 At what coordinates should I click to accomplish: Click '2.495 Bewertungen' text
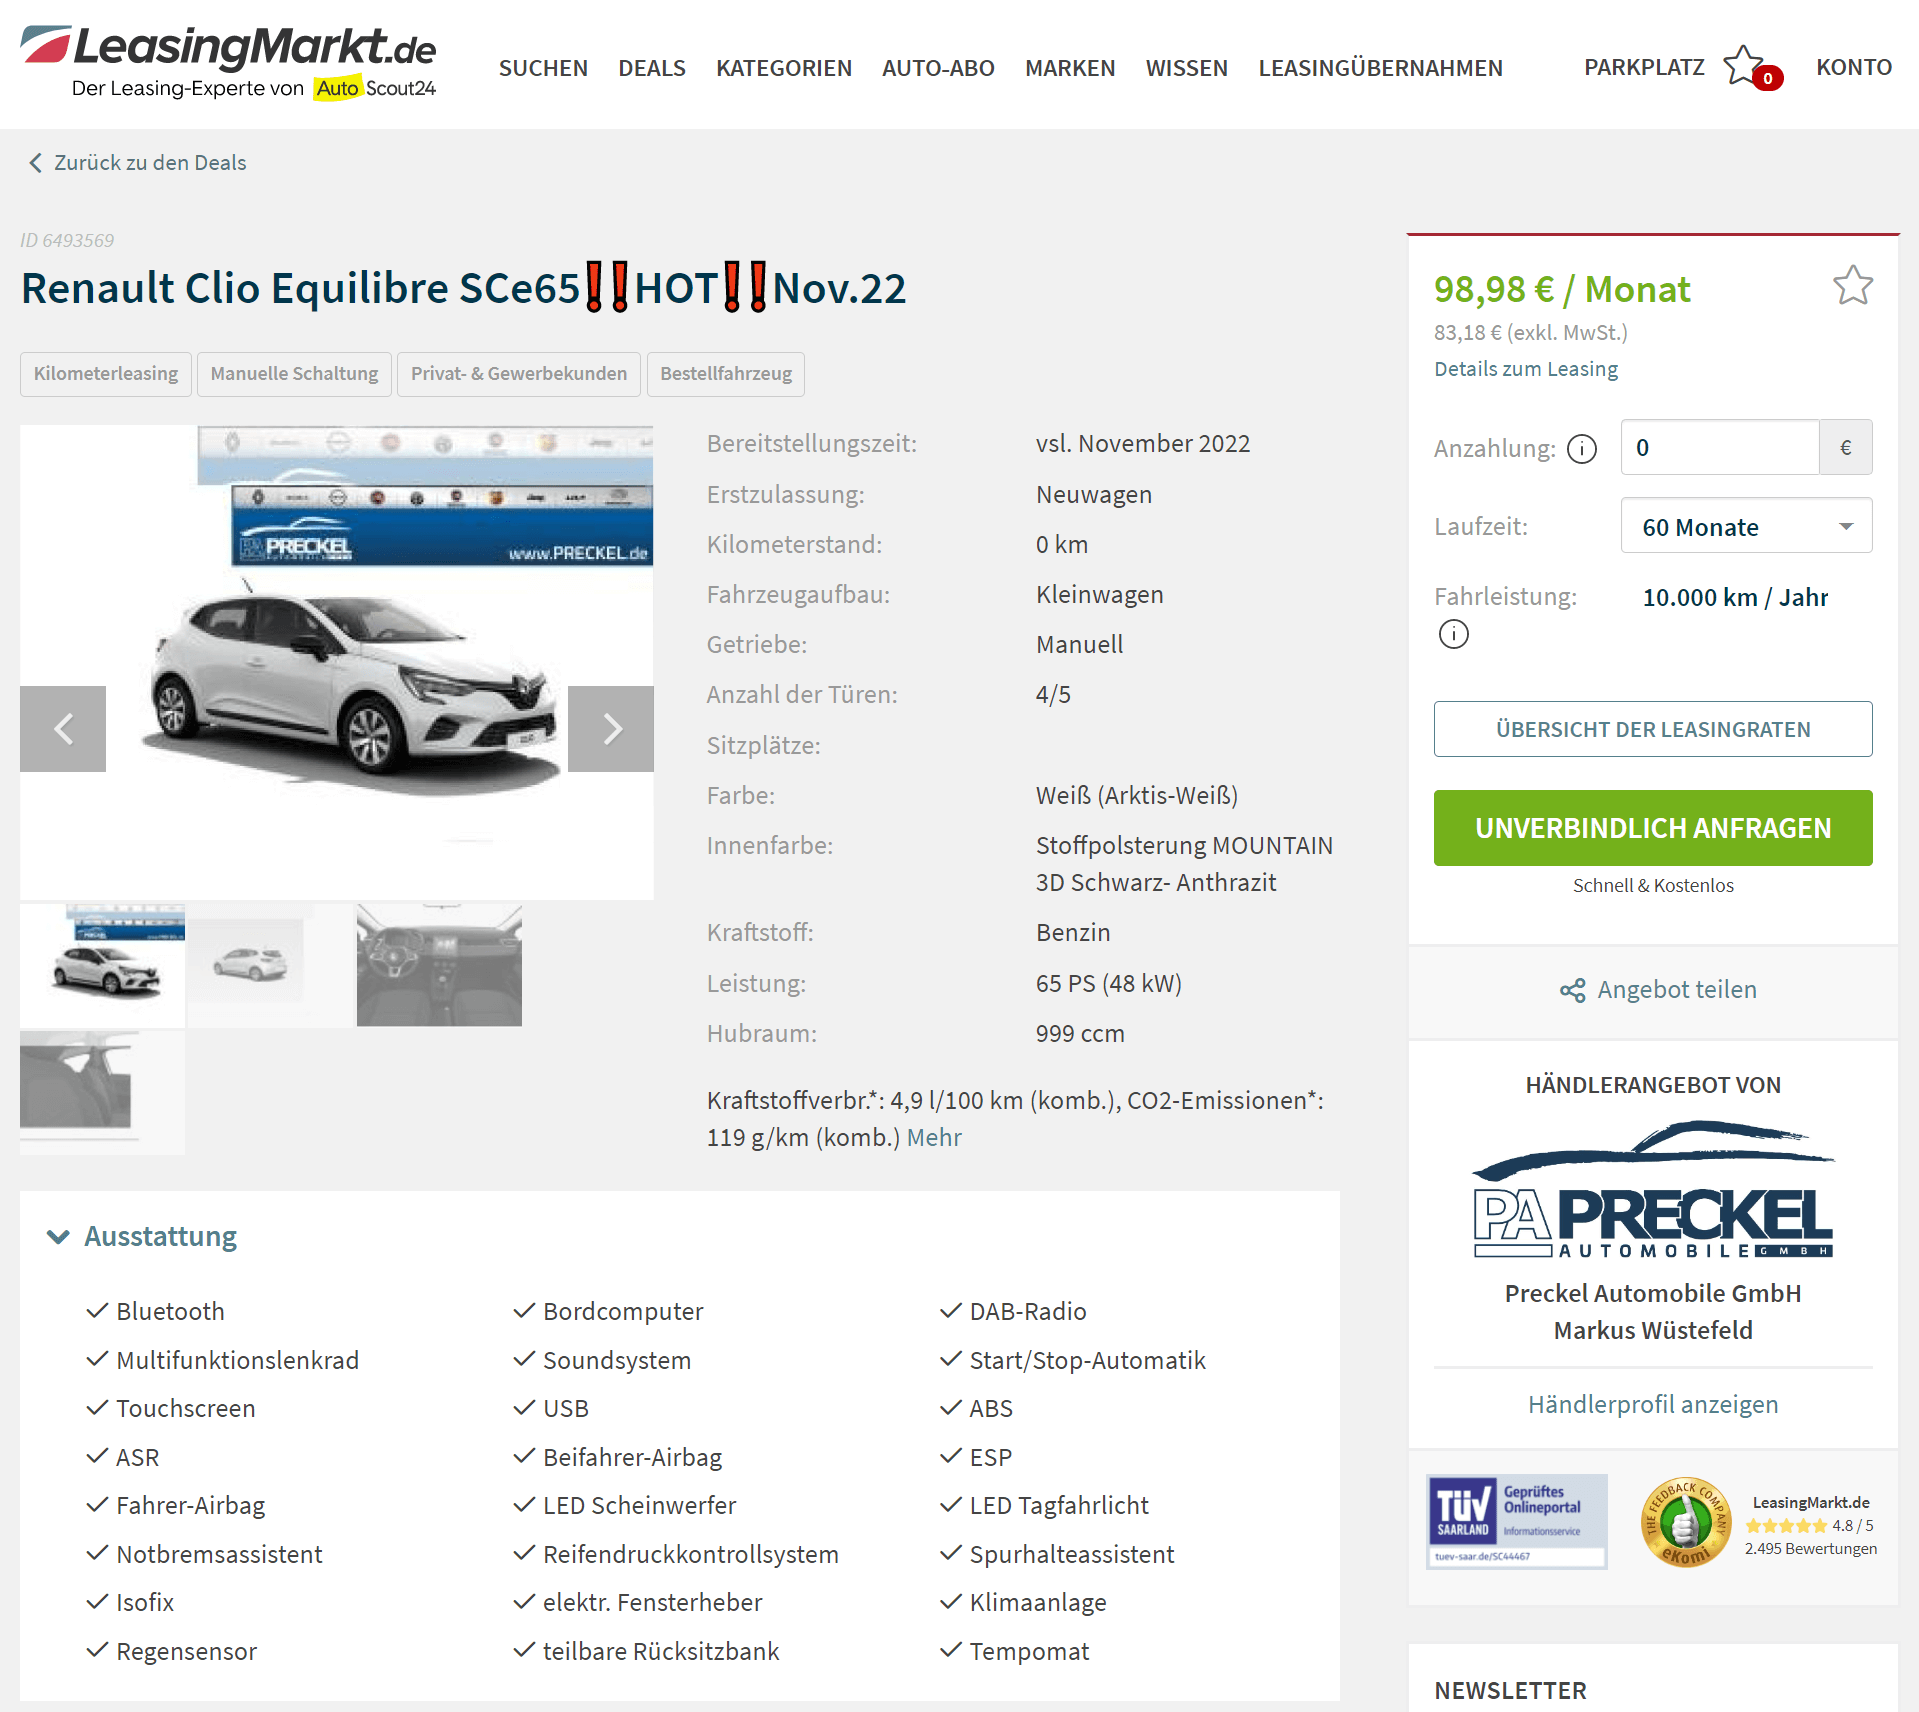[x=1810, y=1549]
